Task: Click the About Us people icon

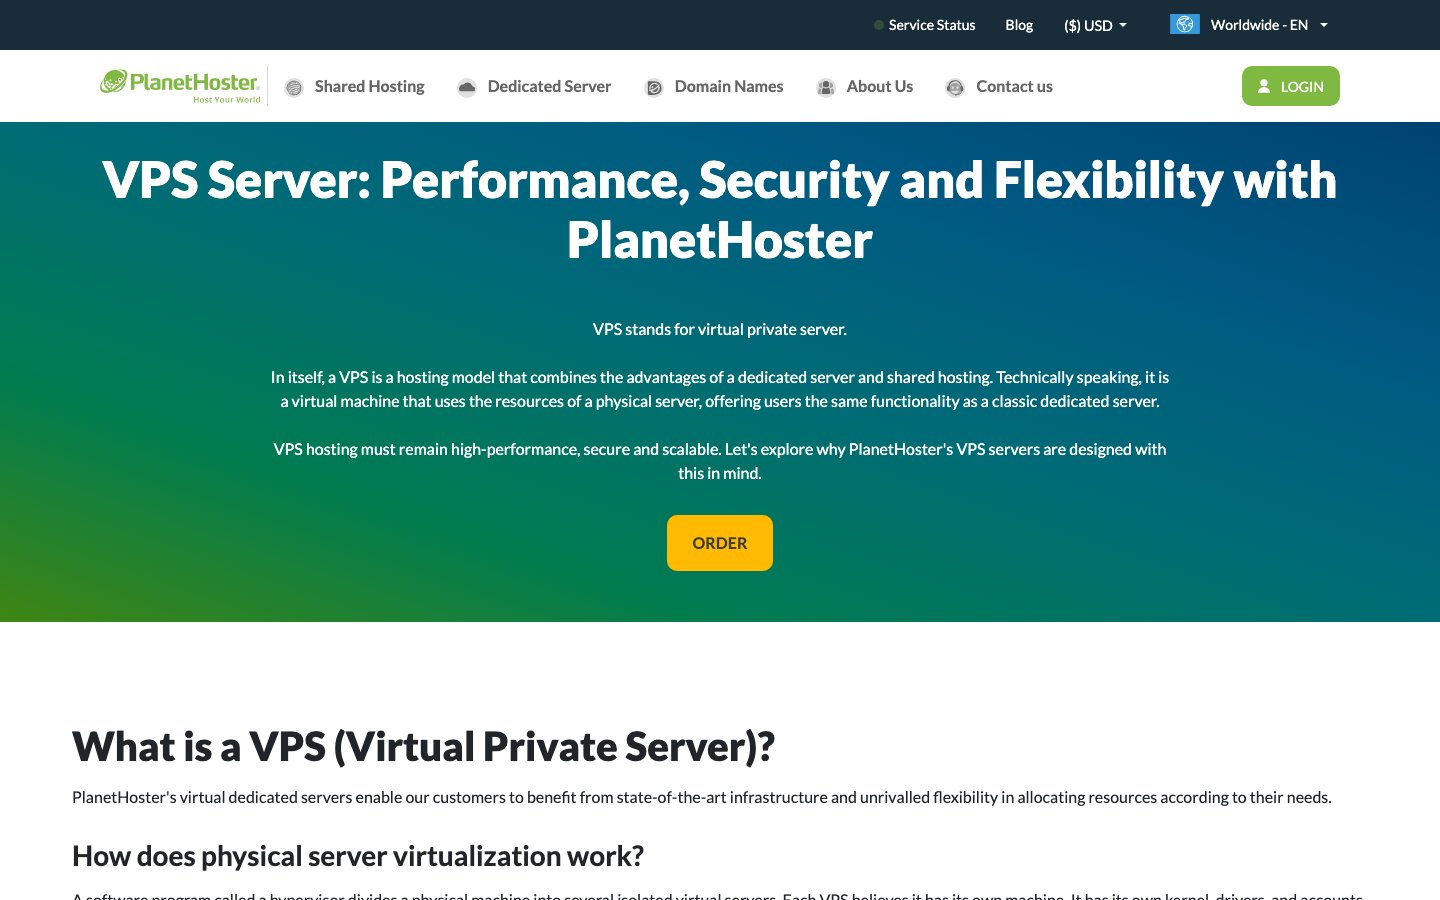Action: [826, 88]
